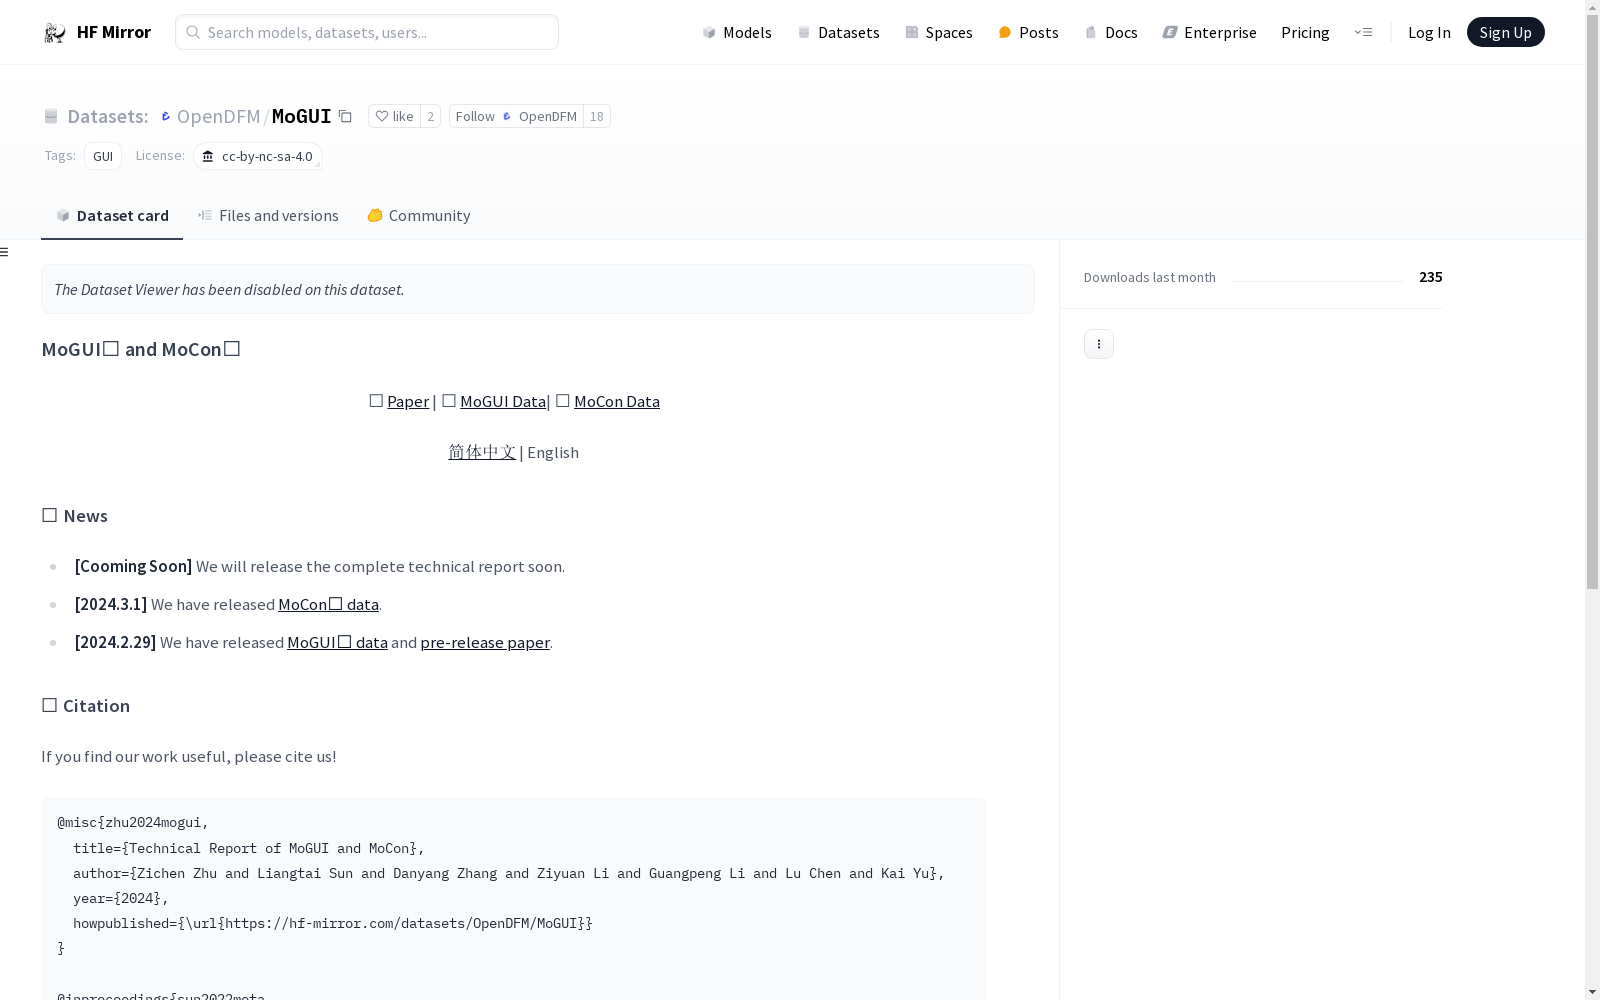Click the 'year={2024},' citation line
The height and width of the screenshot is (1000, 1600).
click(x=121, y=898)
